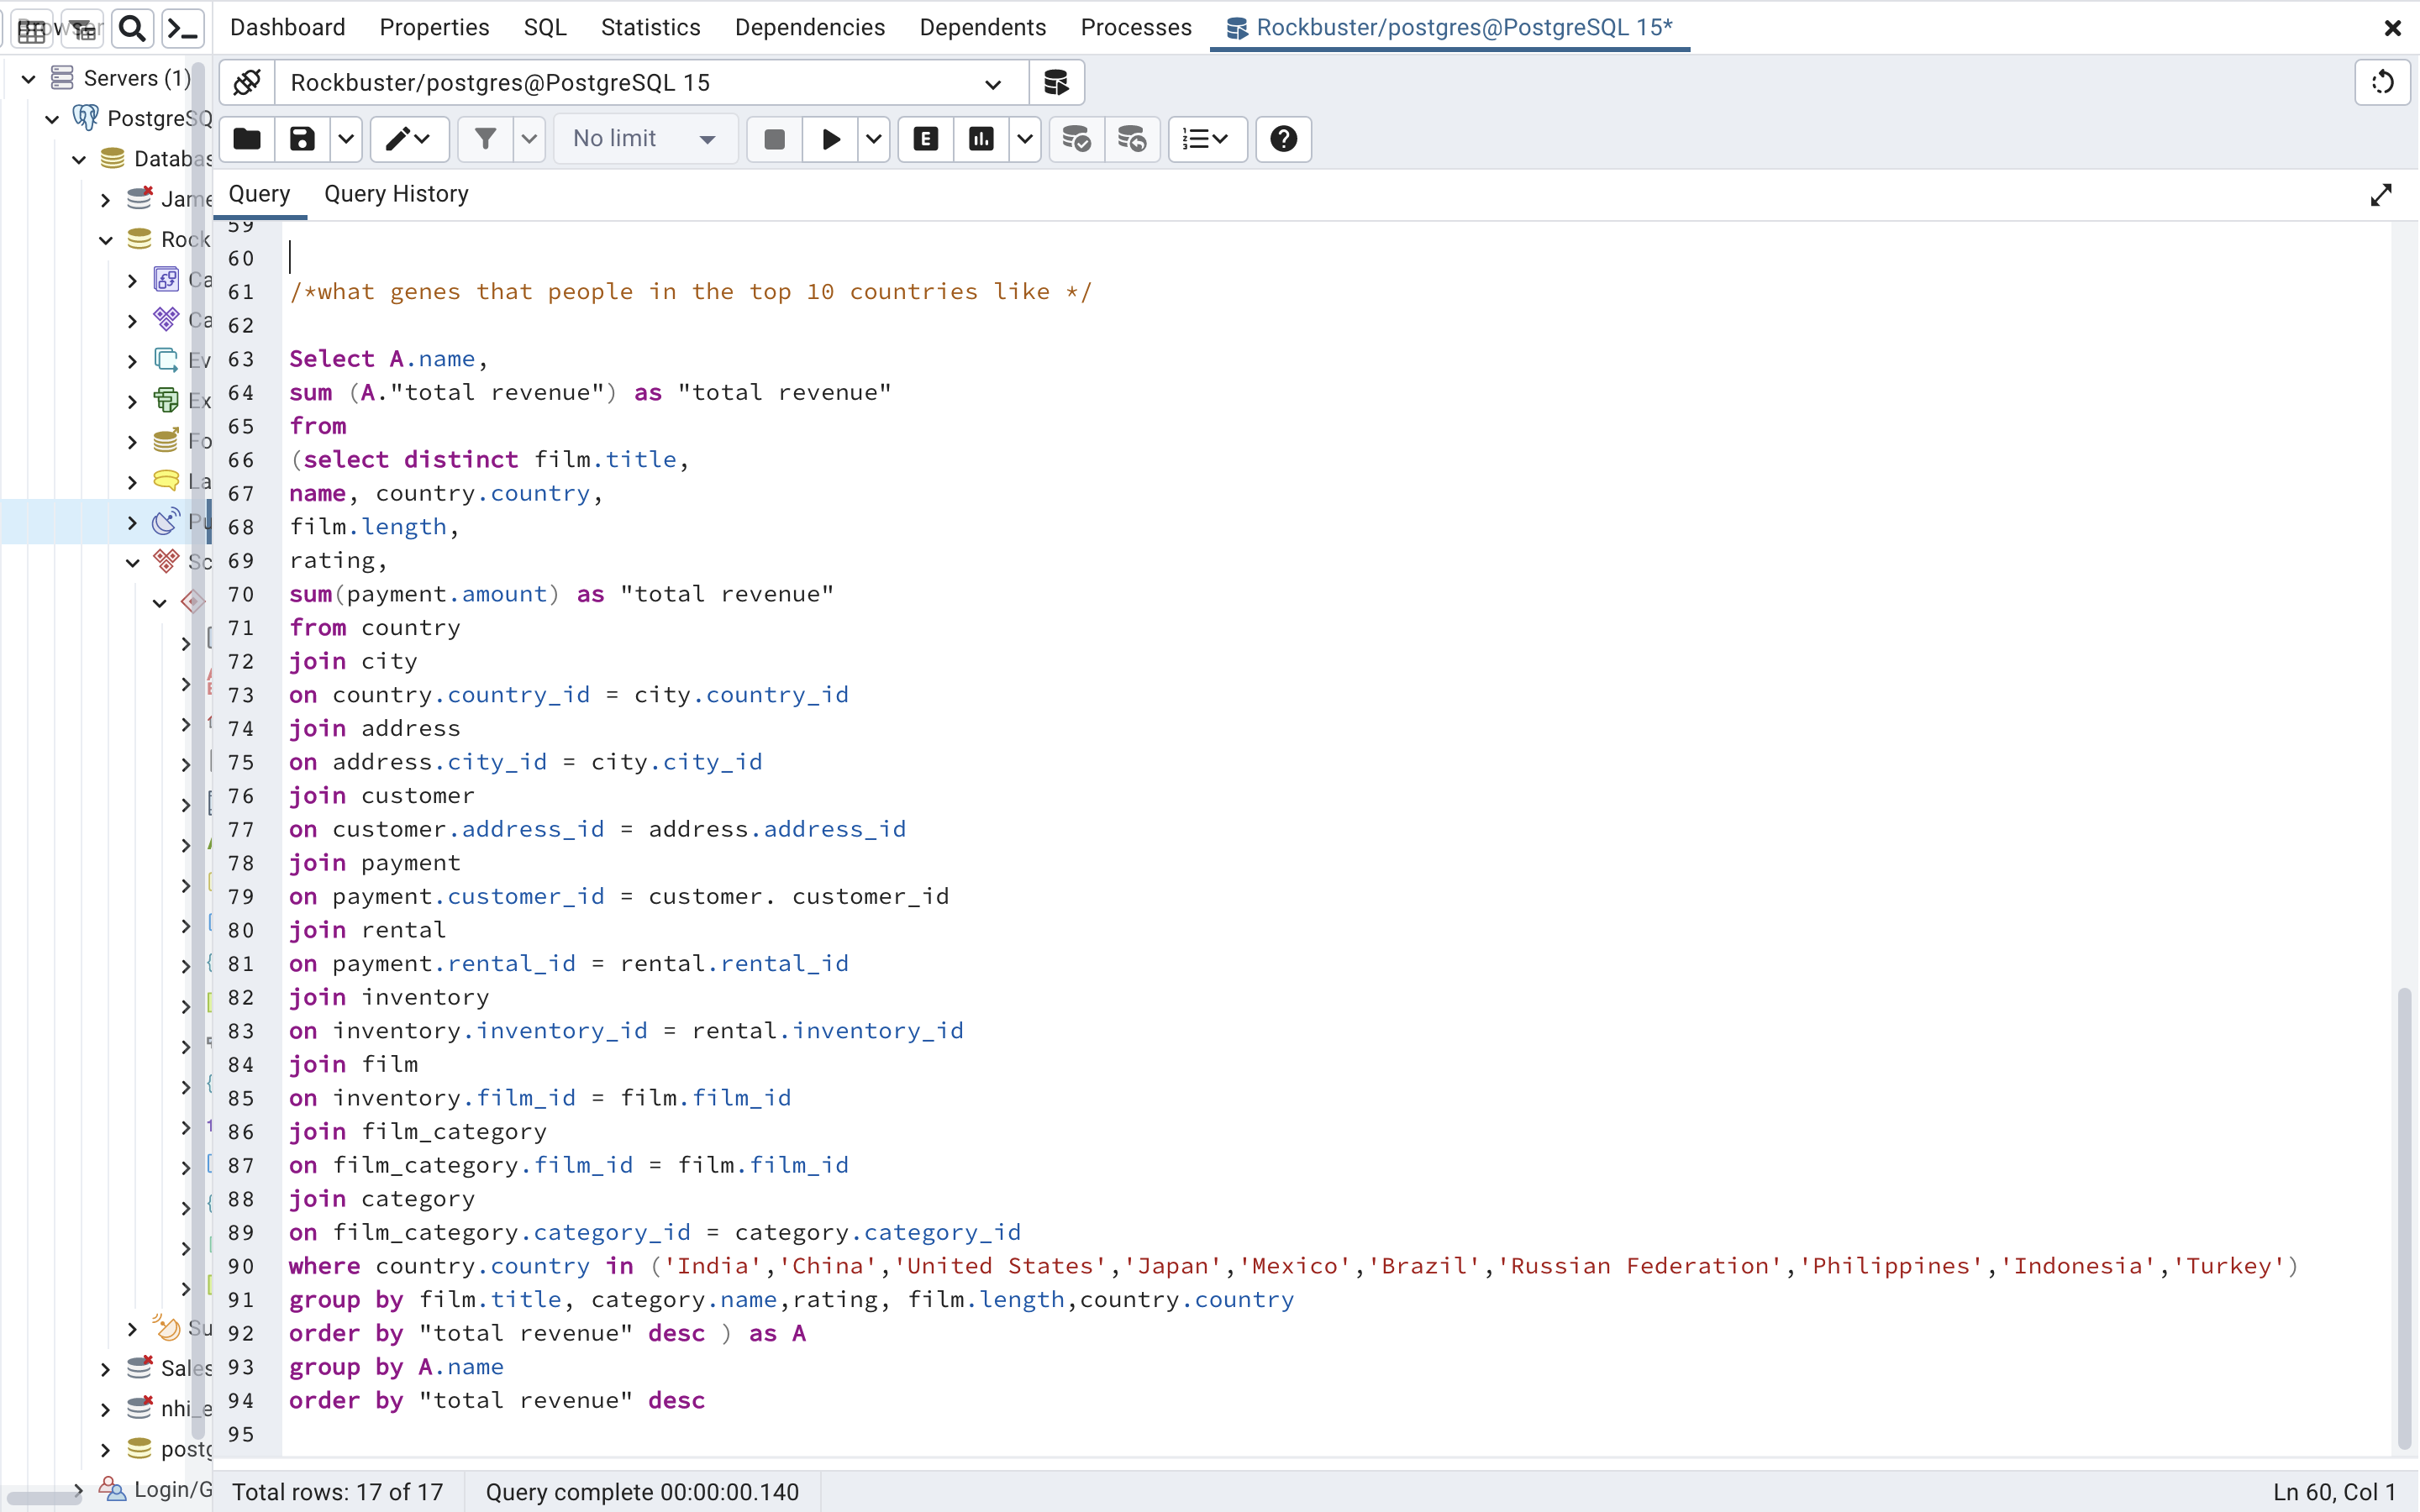Click the comment line about top 10 countries
Image resolution: width=2420 pixels, height=1512 pixels.
coord(690,292)
